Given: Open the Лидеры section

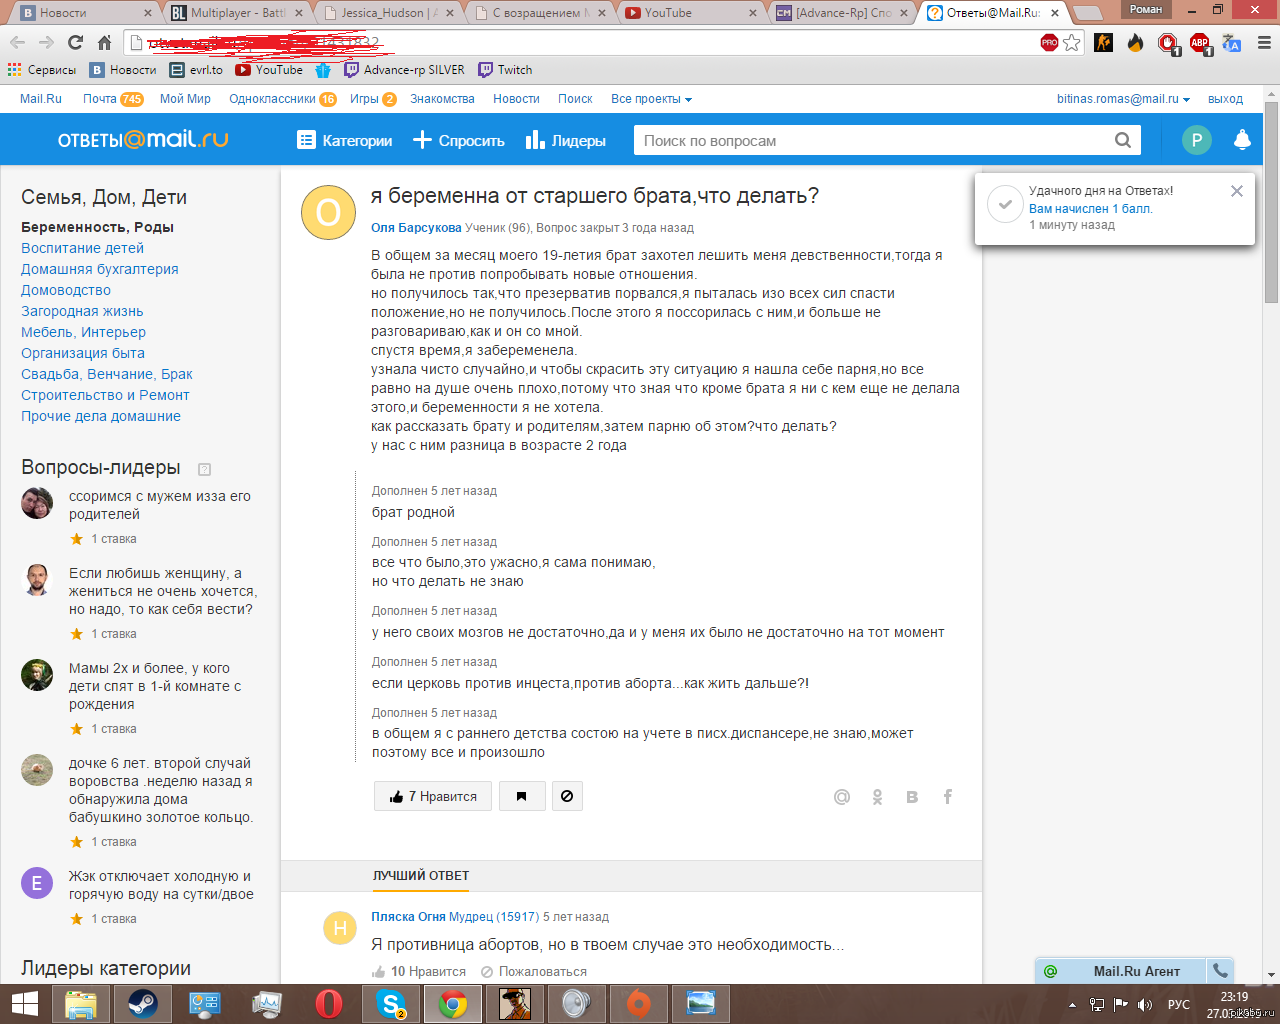Looking at the screenshot, I should point(566,141).
